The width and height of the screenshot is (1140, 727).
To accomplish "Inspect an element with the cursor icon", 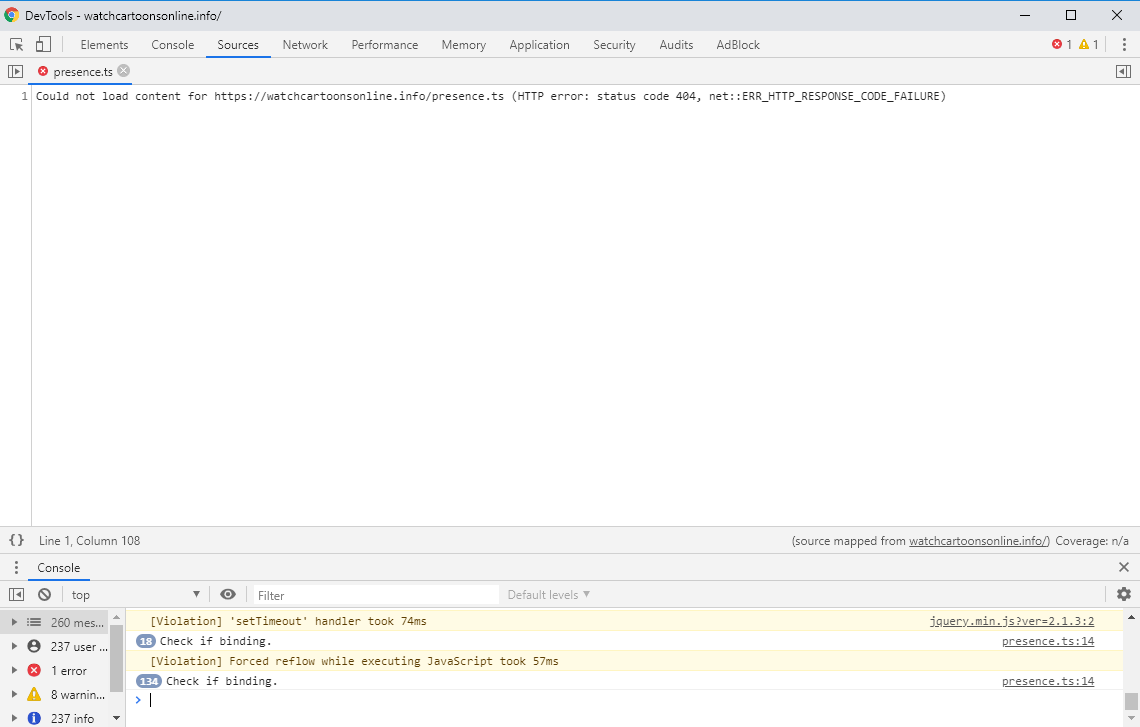I will [x=15, y=44].
